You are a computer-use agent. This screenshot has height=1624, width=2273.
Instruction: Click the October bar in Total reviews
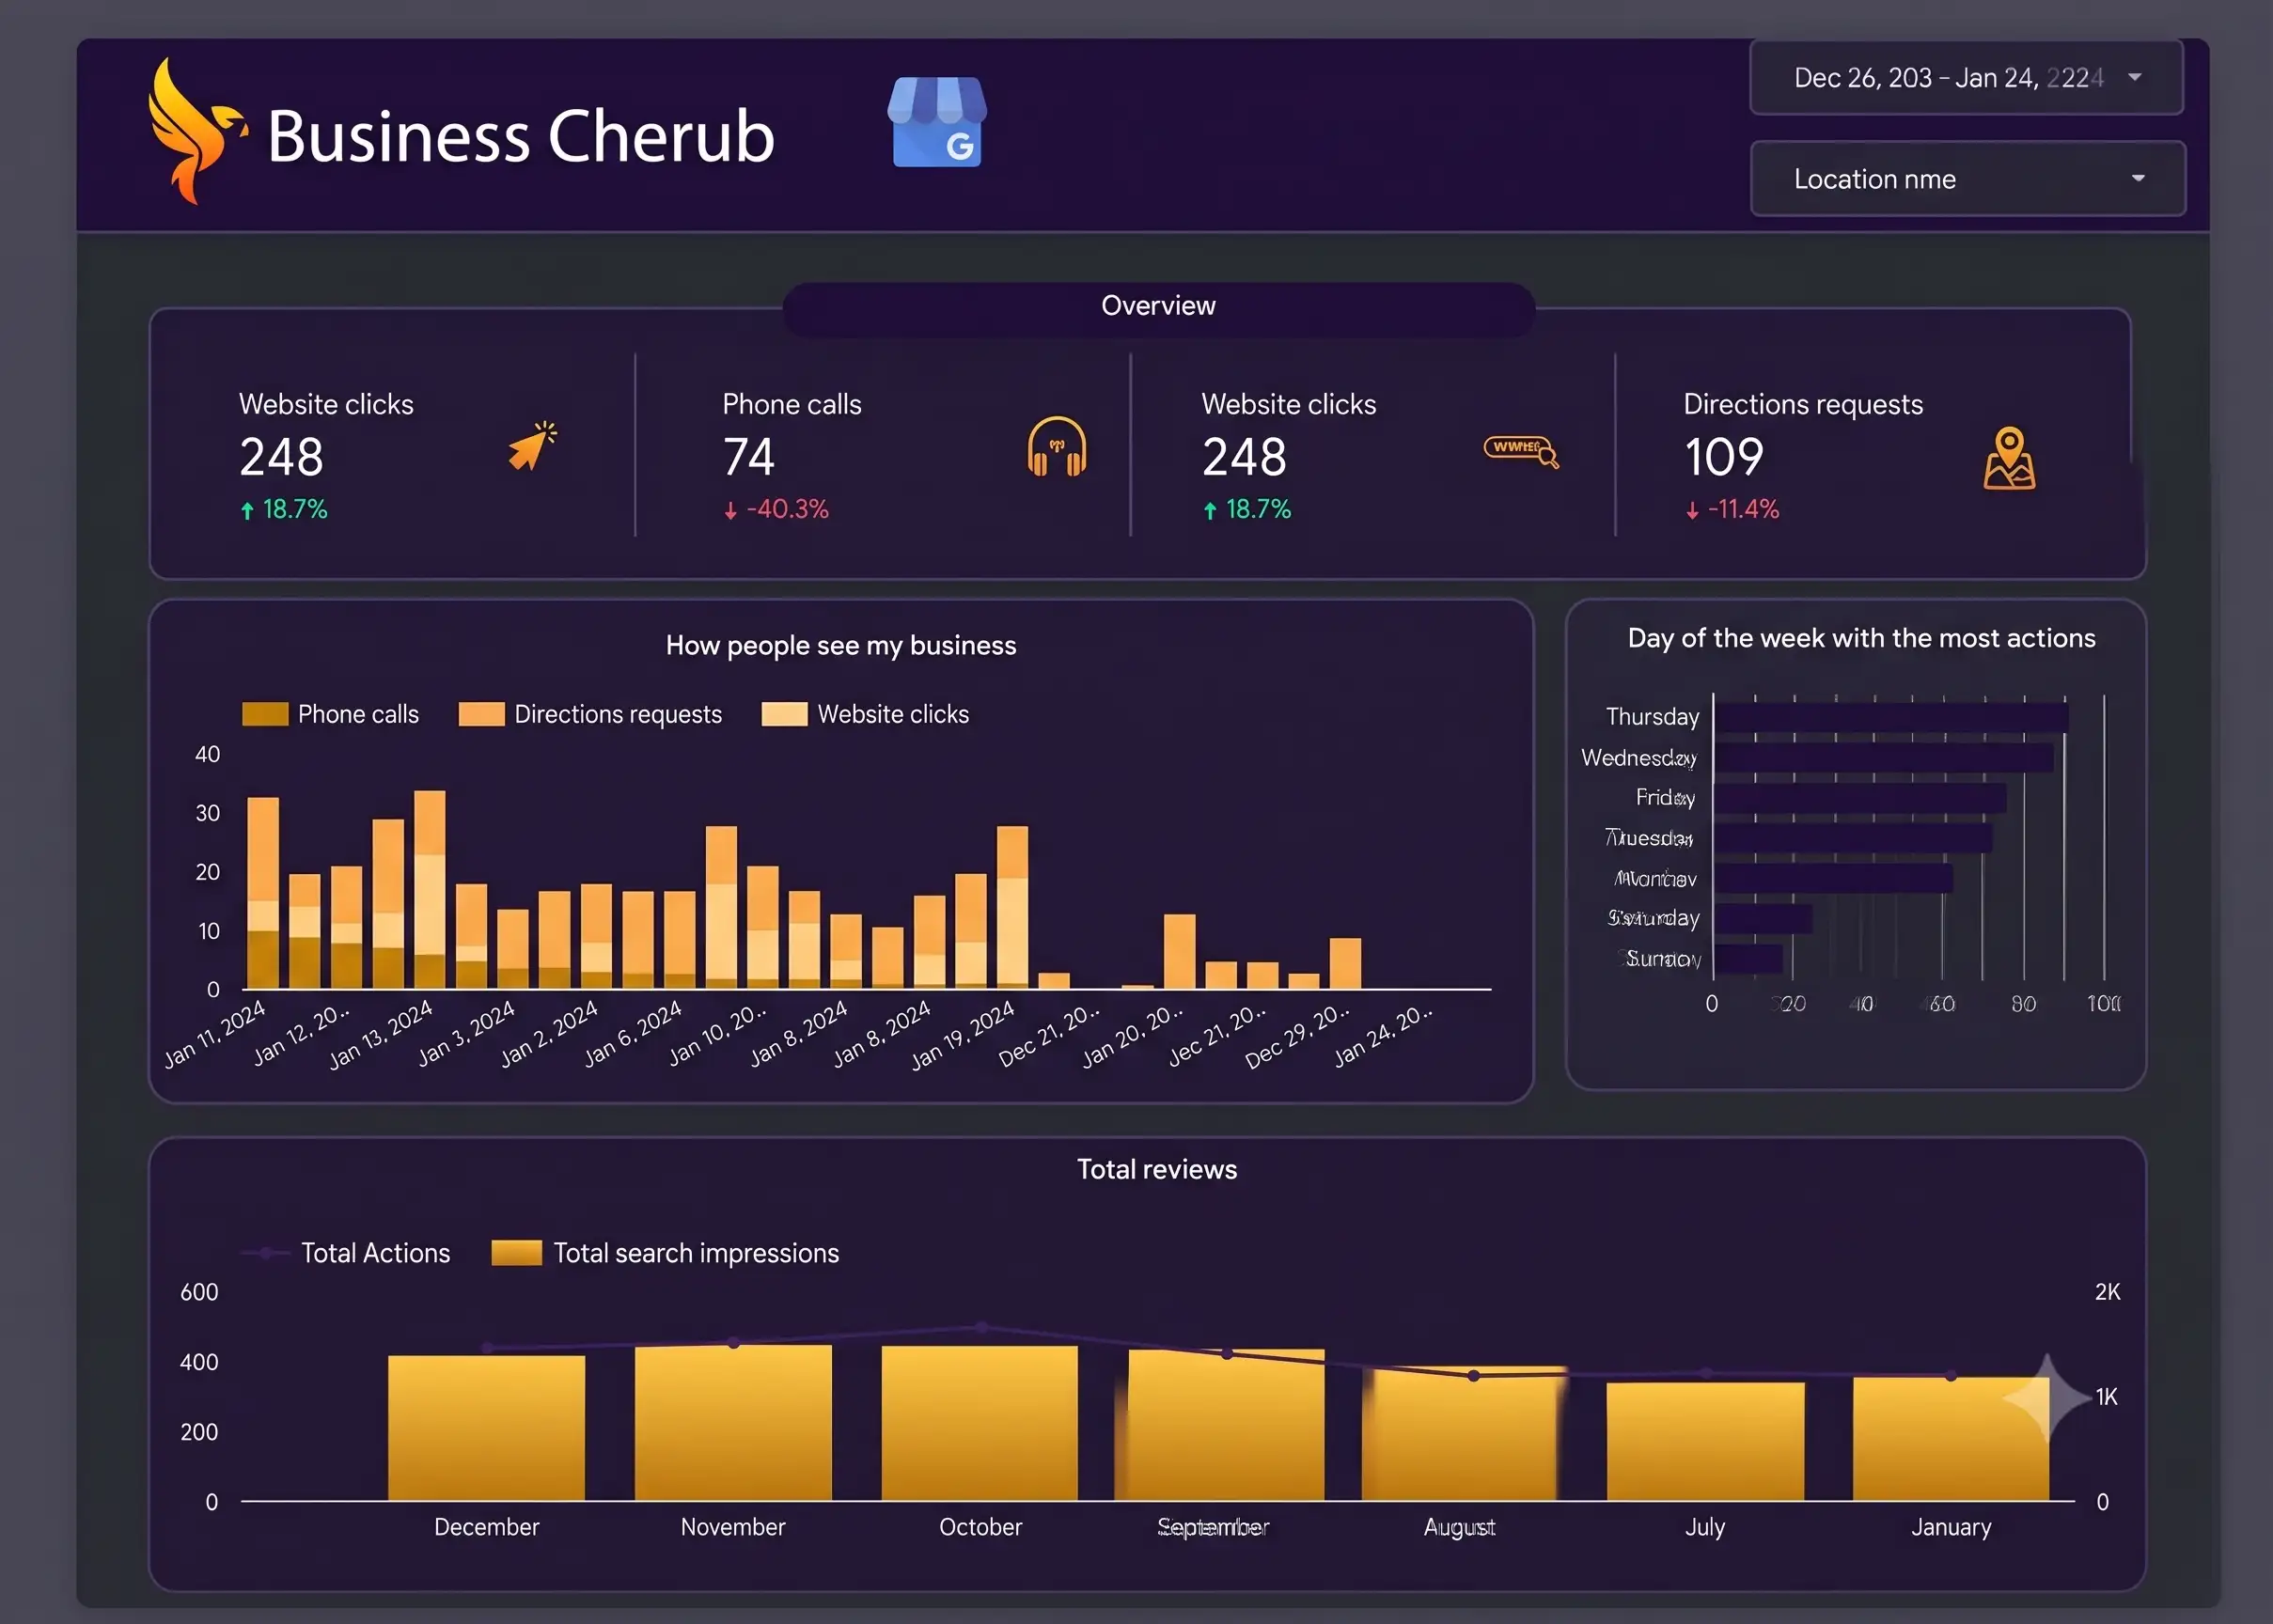(980, 1423)
